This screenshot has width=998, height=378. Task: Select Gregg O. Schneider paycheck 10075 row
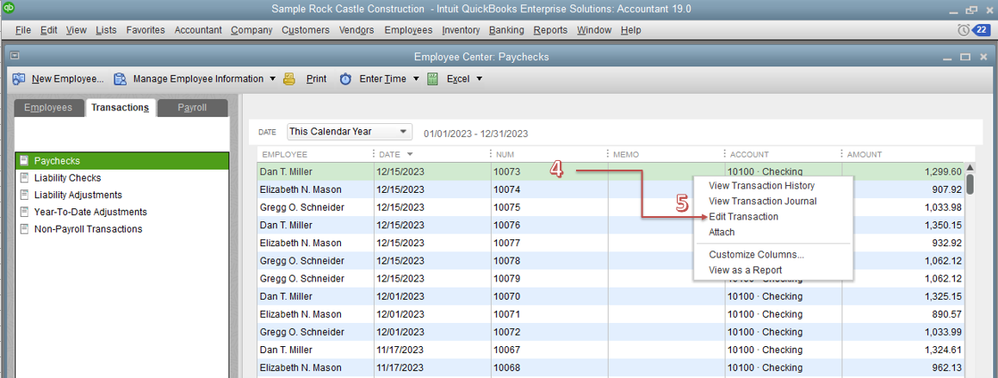click(611, 207)
